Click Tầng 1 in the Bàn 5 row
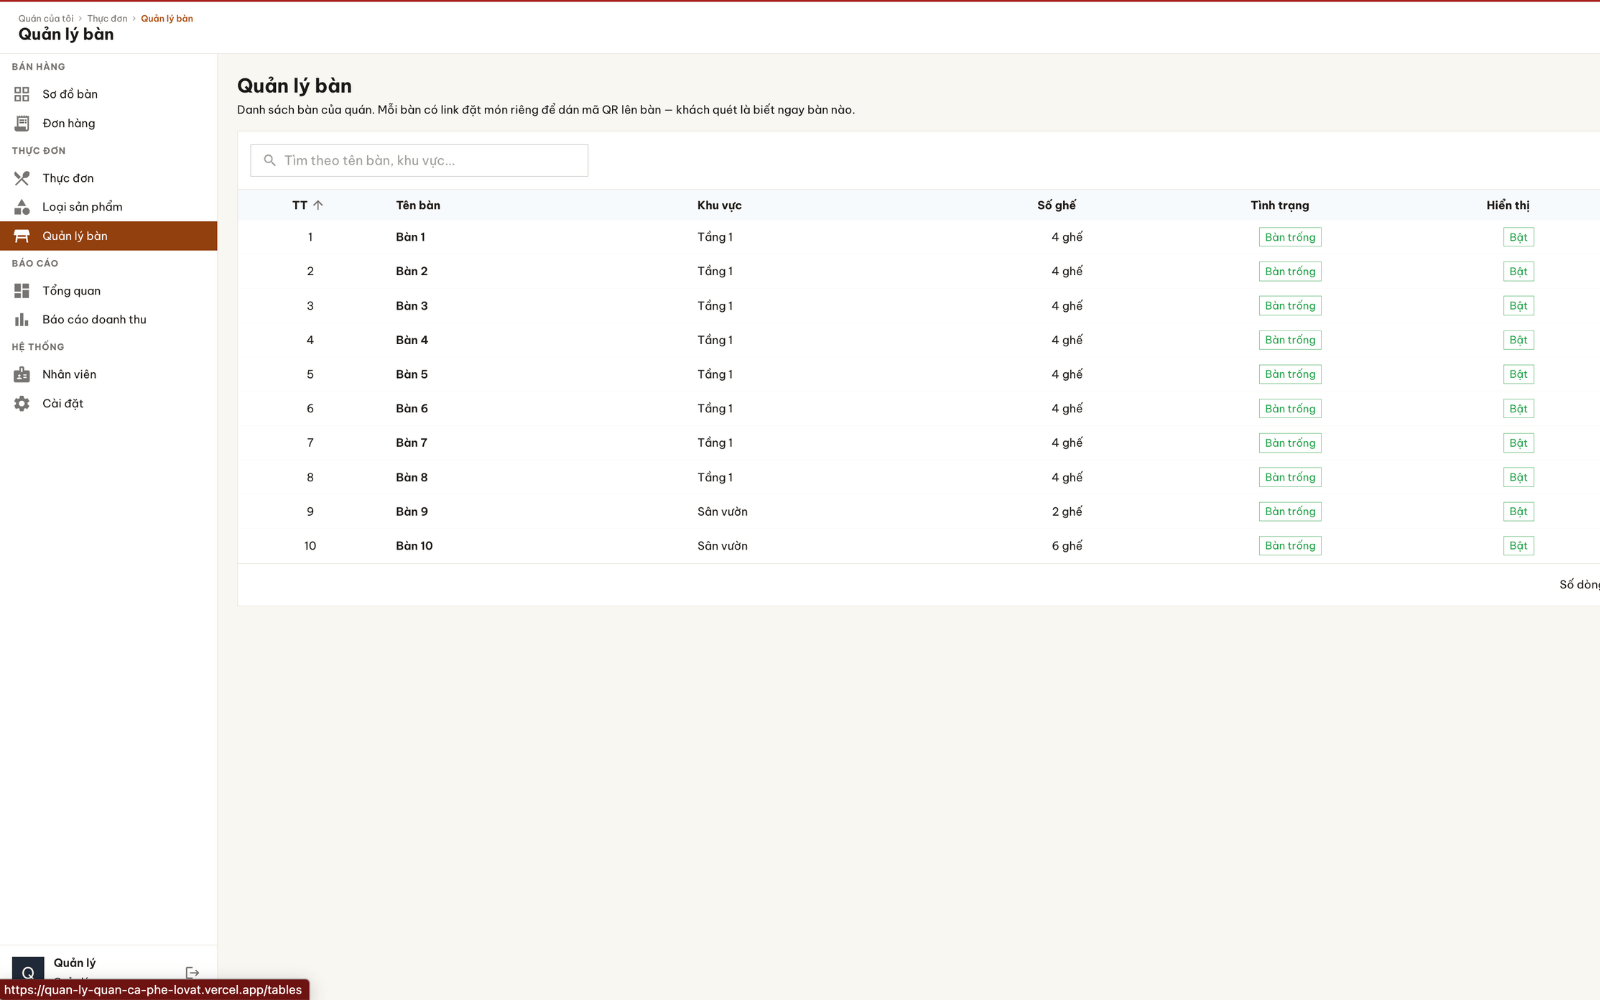Viewport: 1600px width, 1000px height. point(715,374)
